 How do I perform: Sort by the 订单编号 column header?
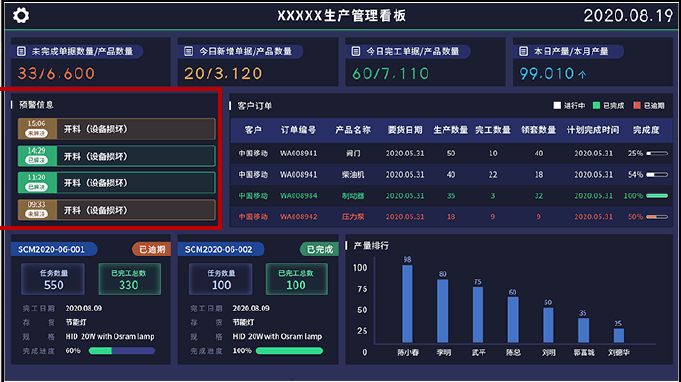point(298,130)
